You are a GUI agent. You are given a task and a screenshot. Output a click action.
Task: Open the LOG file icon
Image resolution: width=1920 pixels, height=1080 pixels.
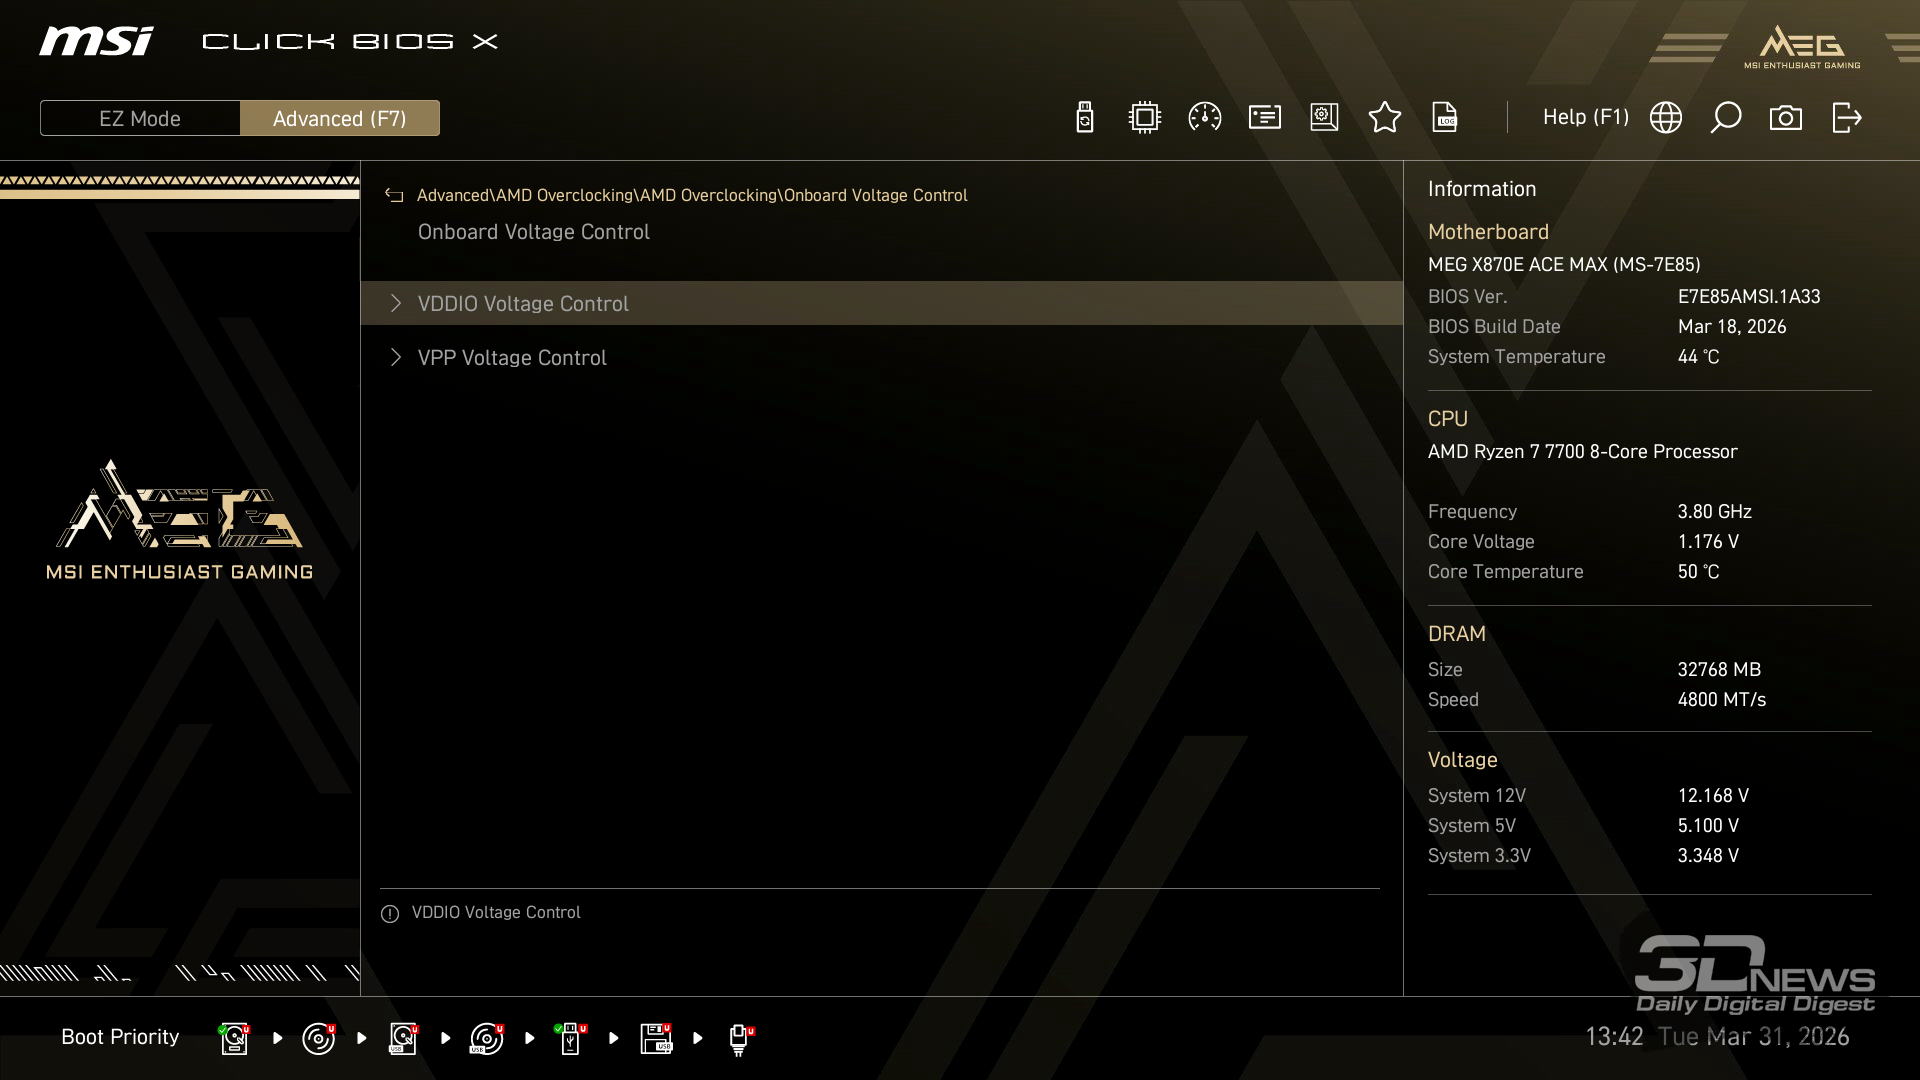click(x=1444, y=118)
